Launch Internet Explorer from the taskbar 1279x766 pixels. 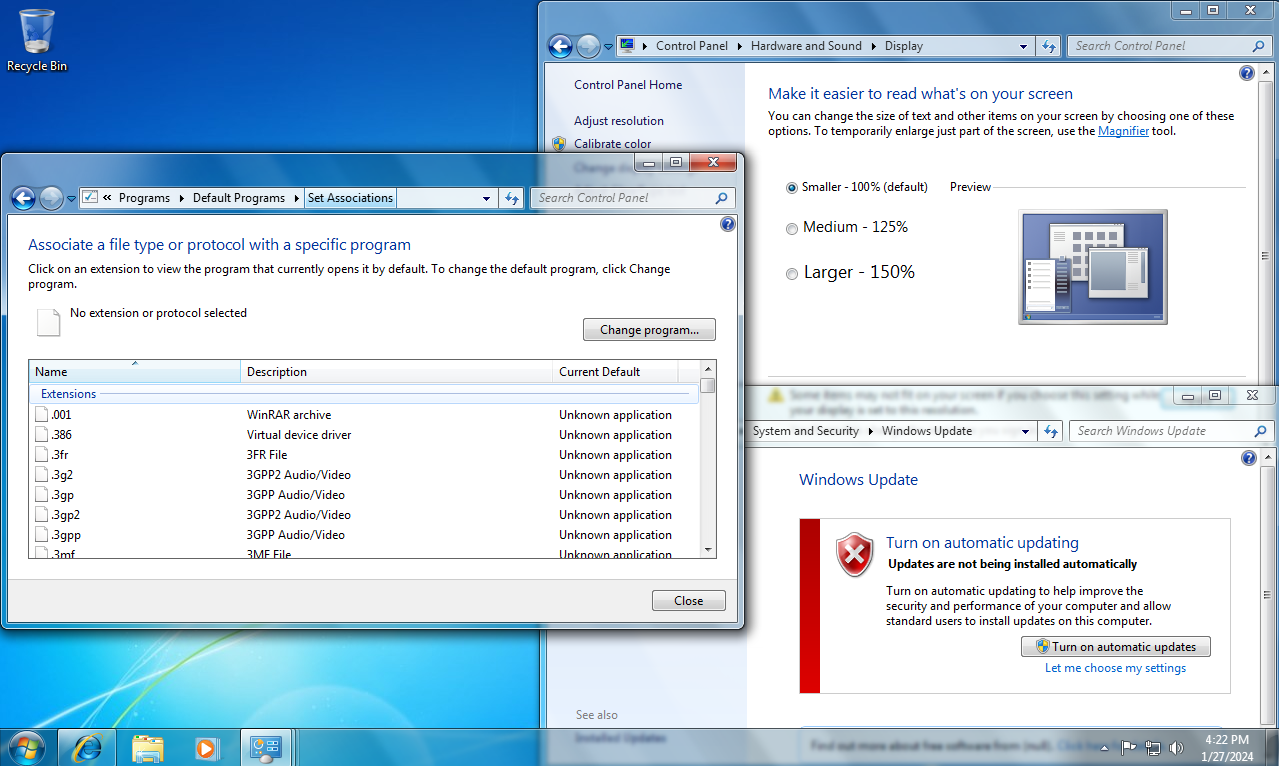pyautogui.click(x=87, y=747)
